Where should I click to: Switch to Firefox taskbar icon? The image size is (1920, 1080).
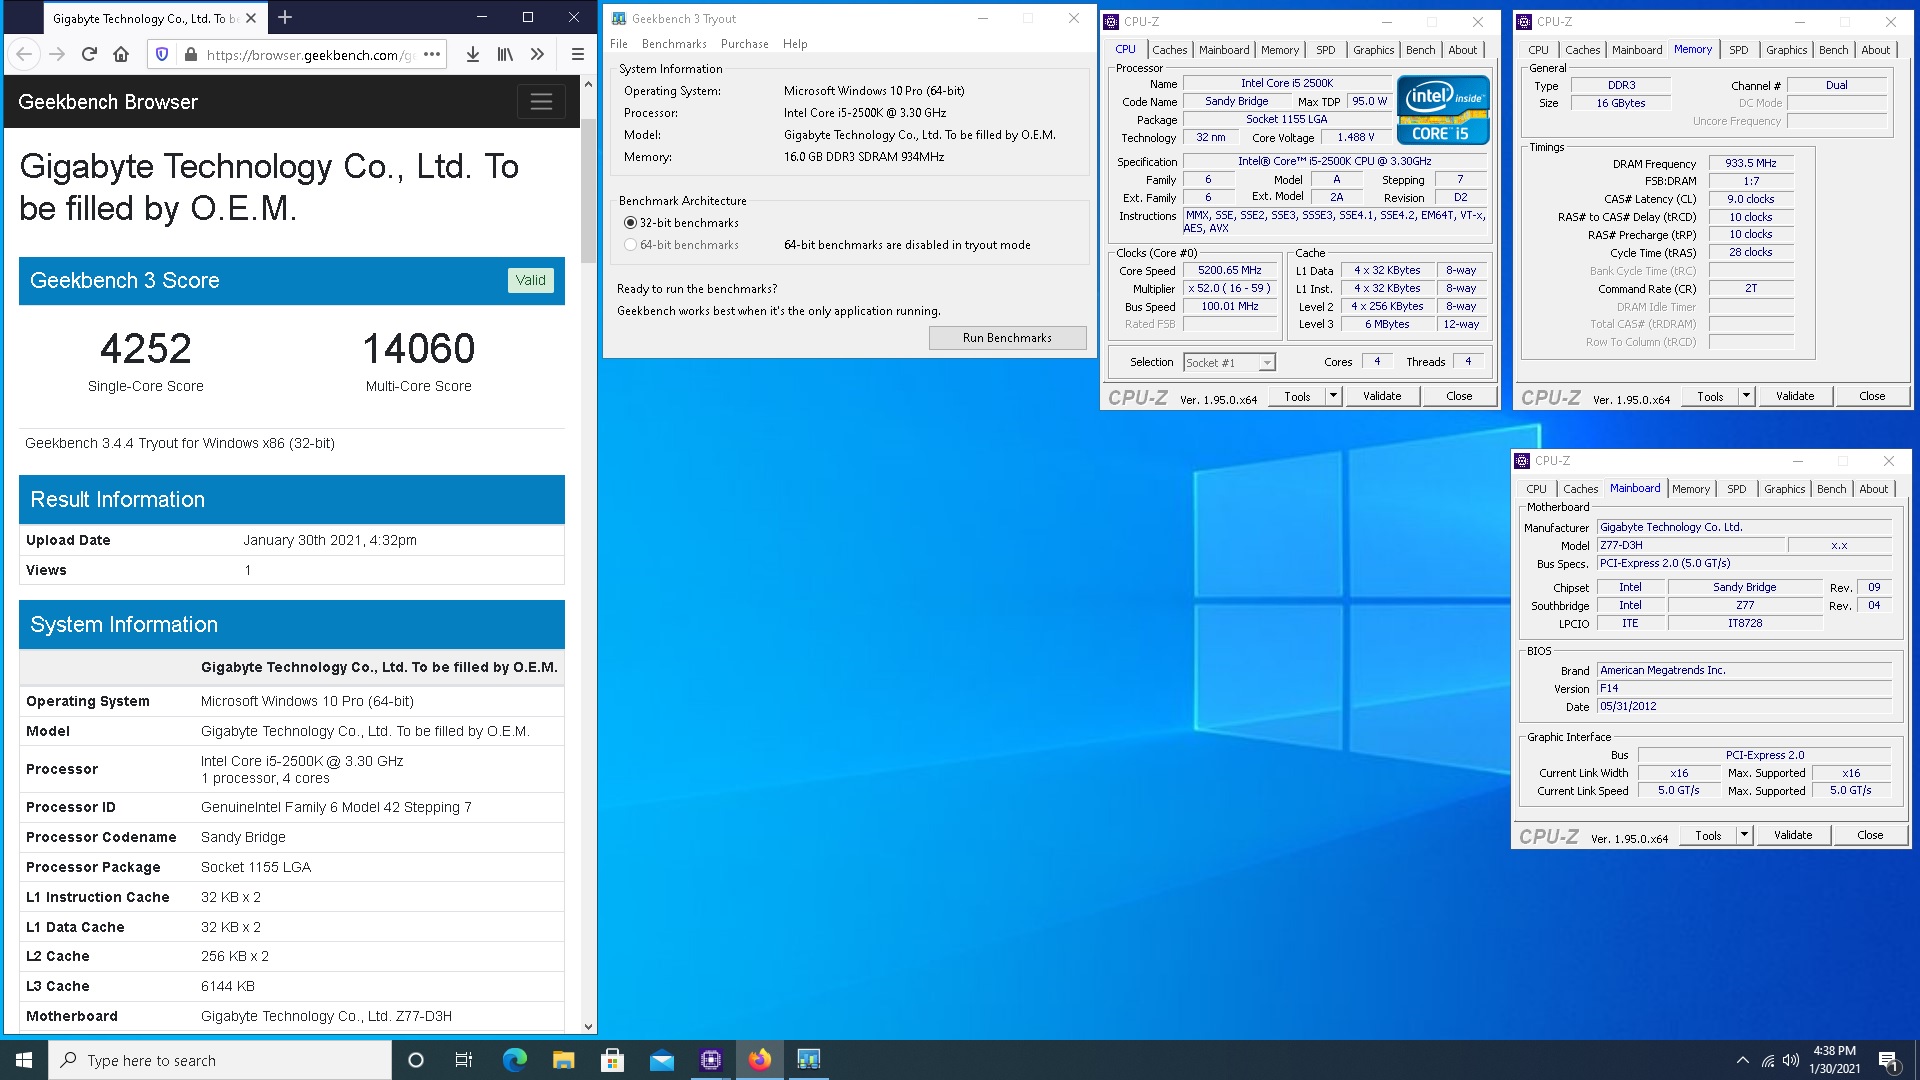point(759,1060)
